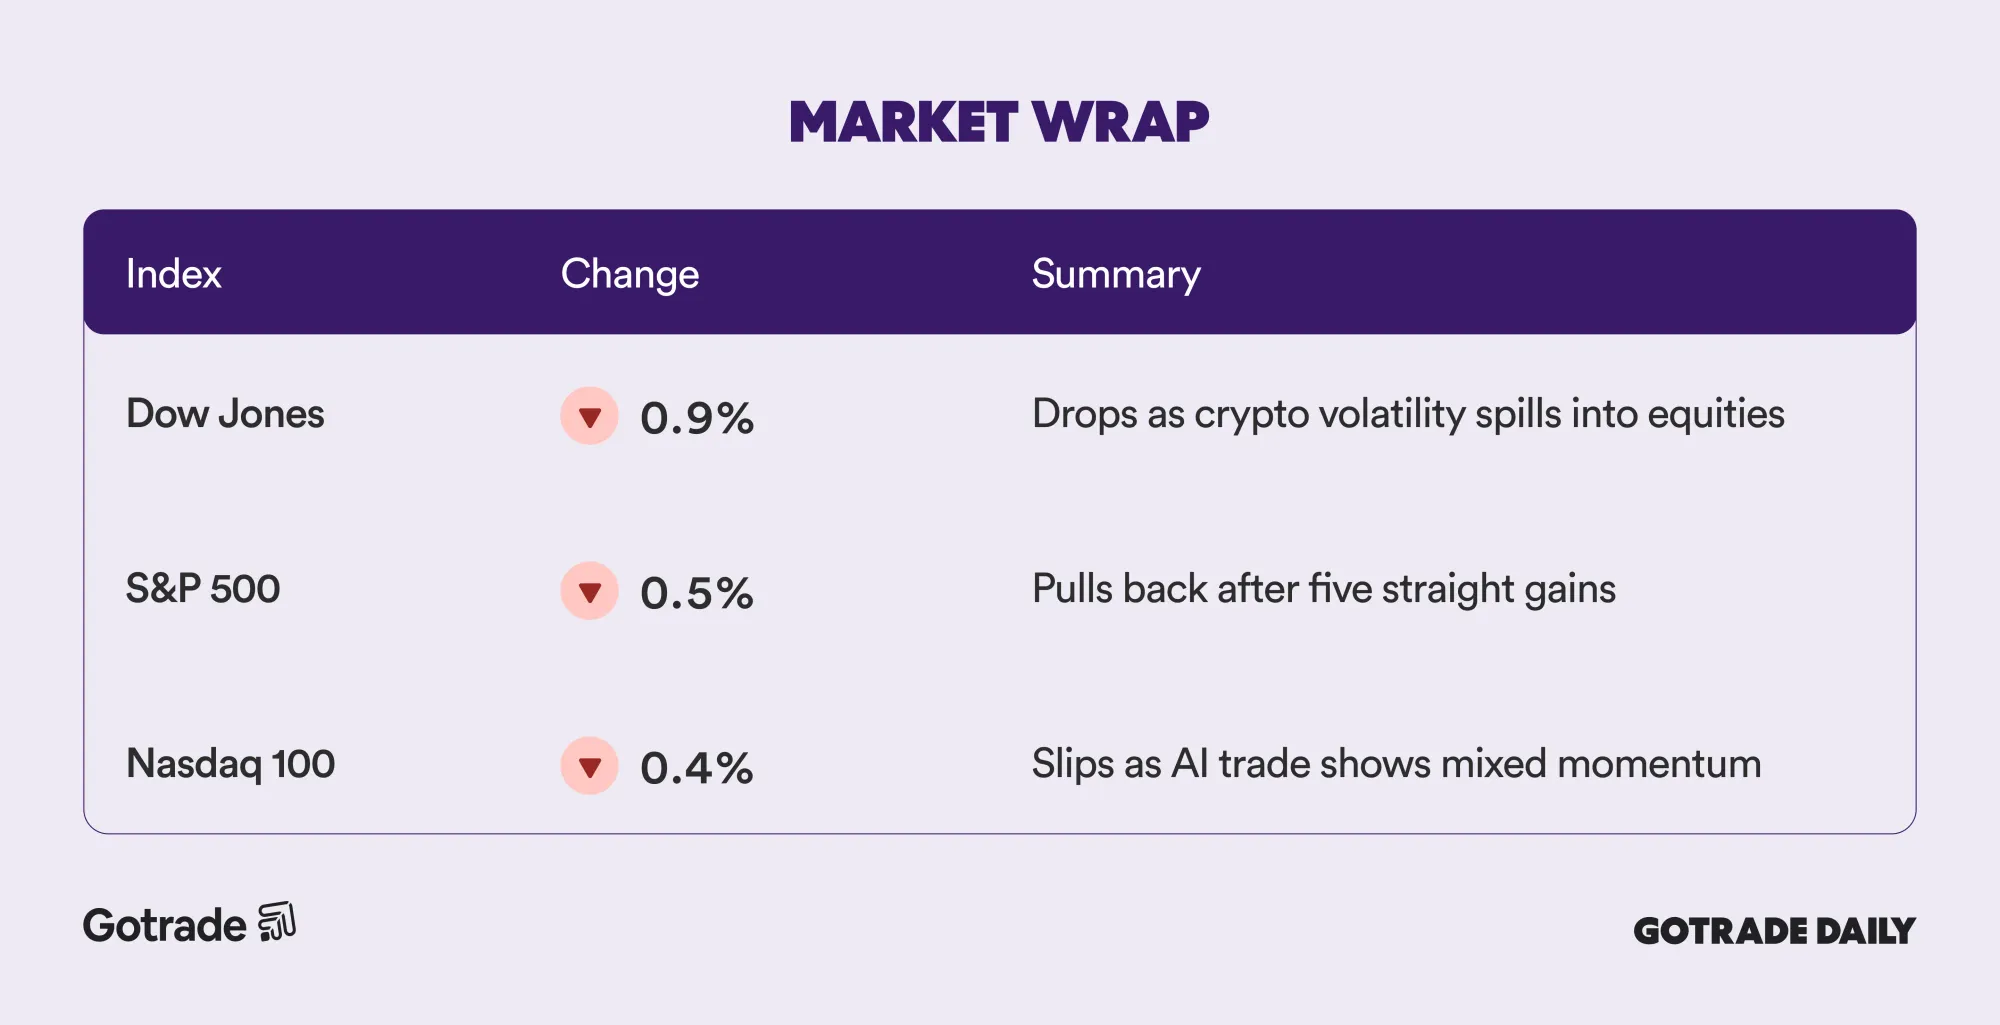Click the Dow Jones index name

(x=225, y=414)
